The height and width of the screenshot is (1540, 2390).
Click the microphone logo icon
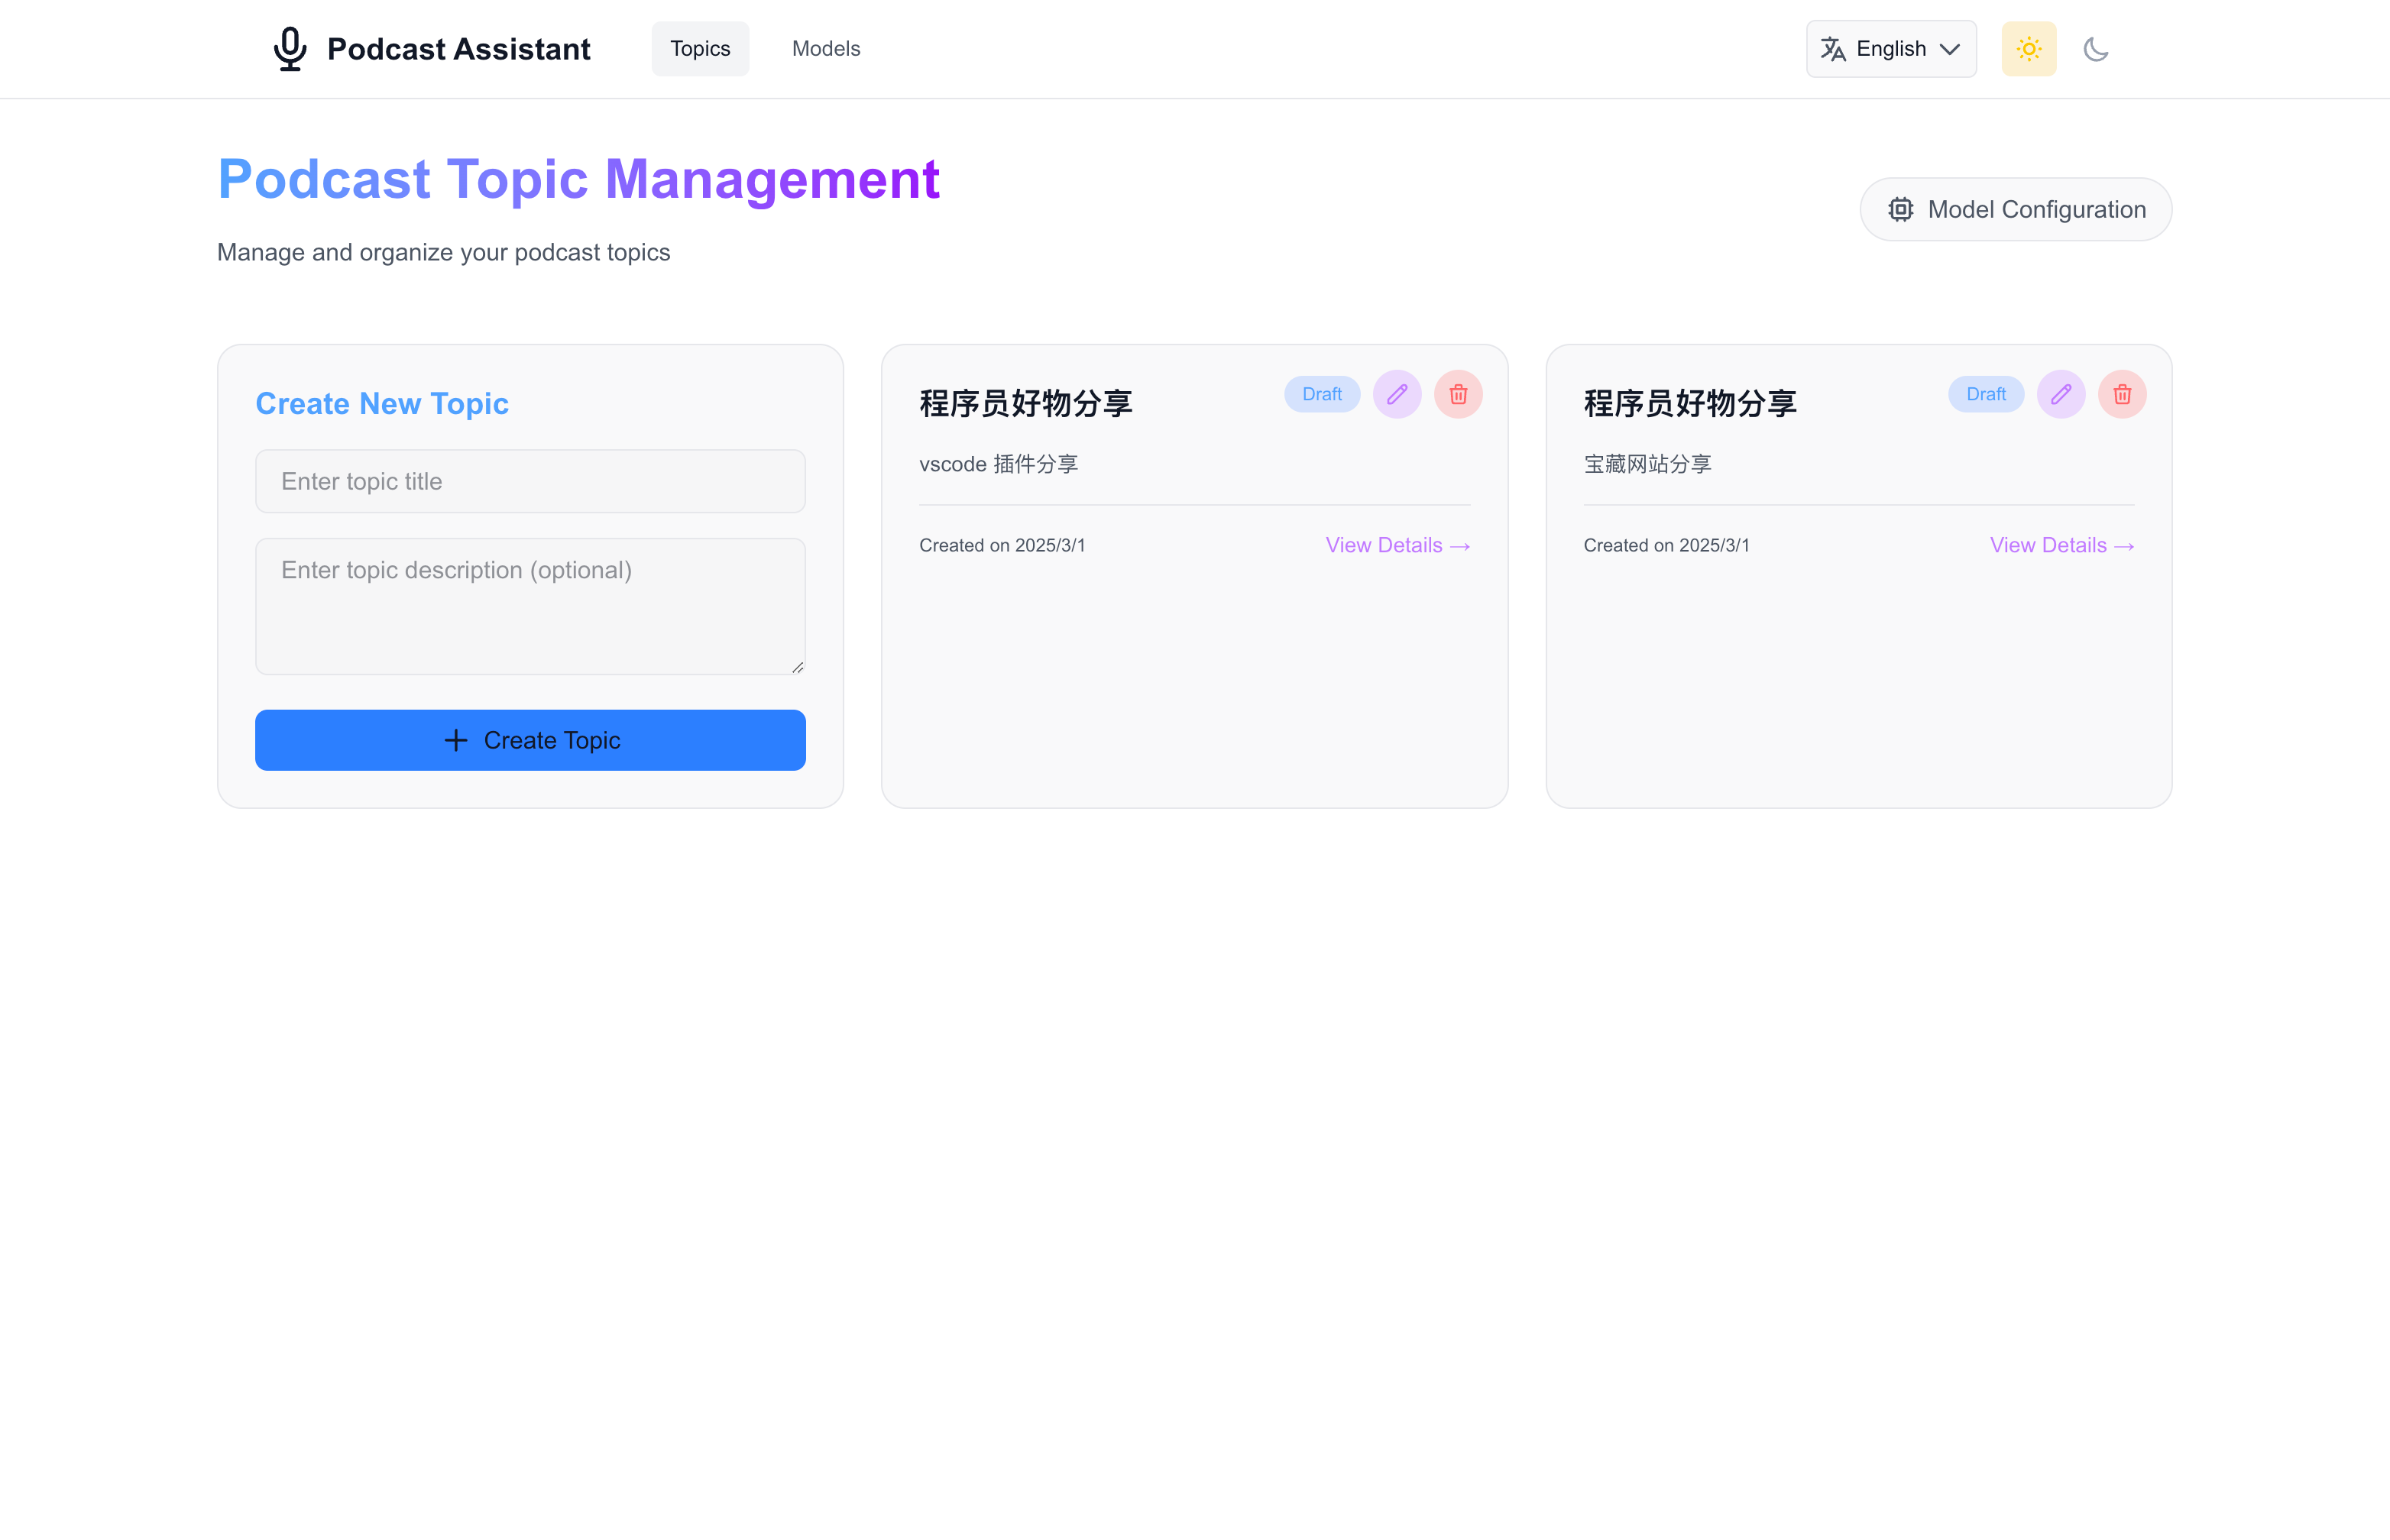click(x=290, y=49)
